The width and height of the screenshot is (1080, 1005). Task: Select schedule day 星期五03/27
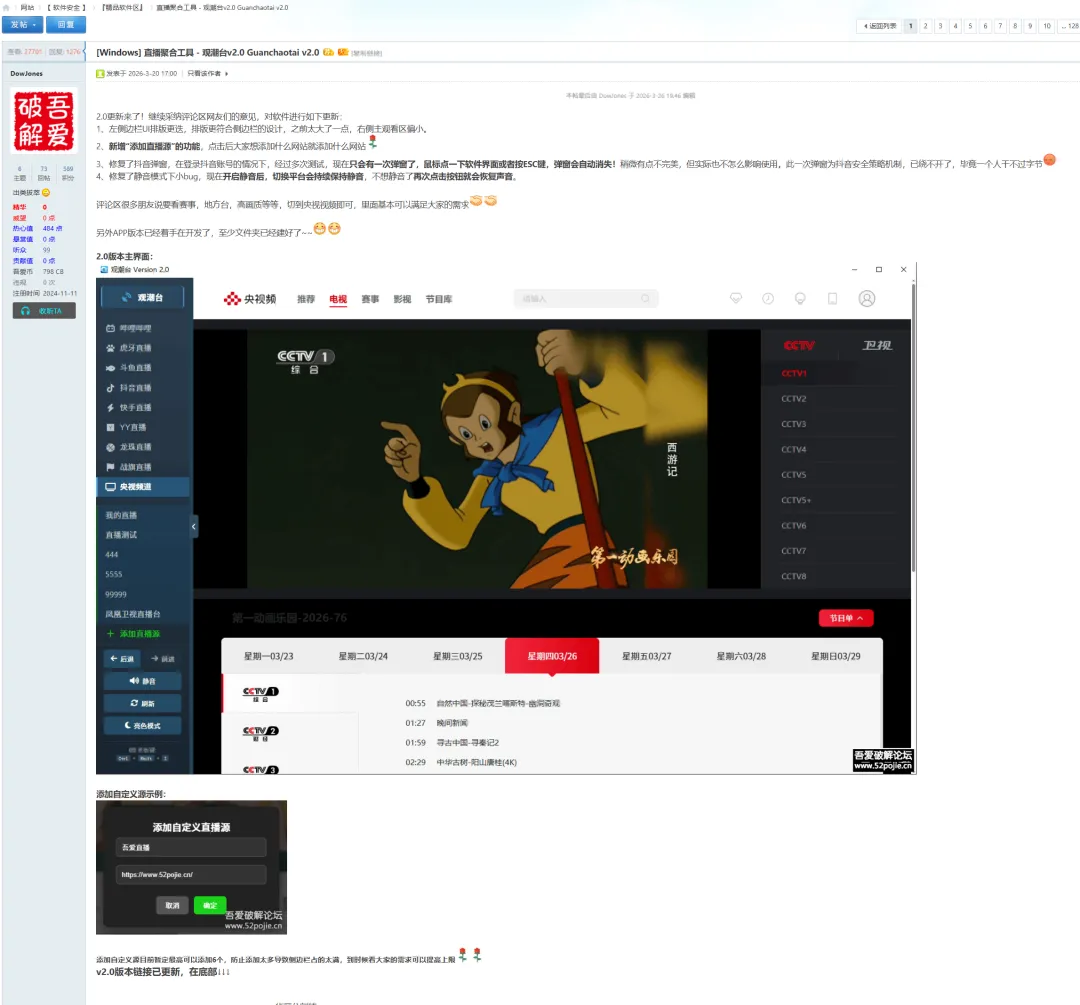pos(647,656)
